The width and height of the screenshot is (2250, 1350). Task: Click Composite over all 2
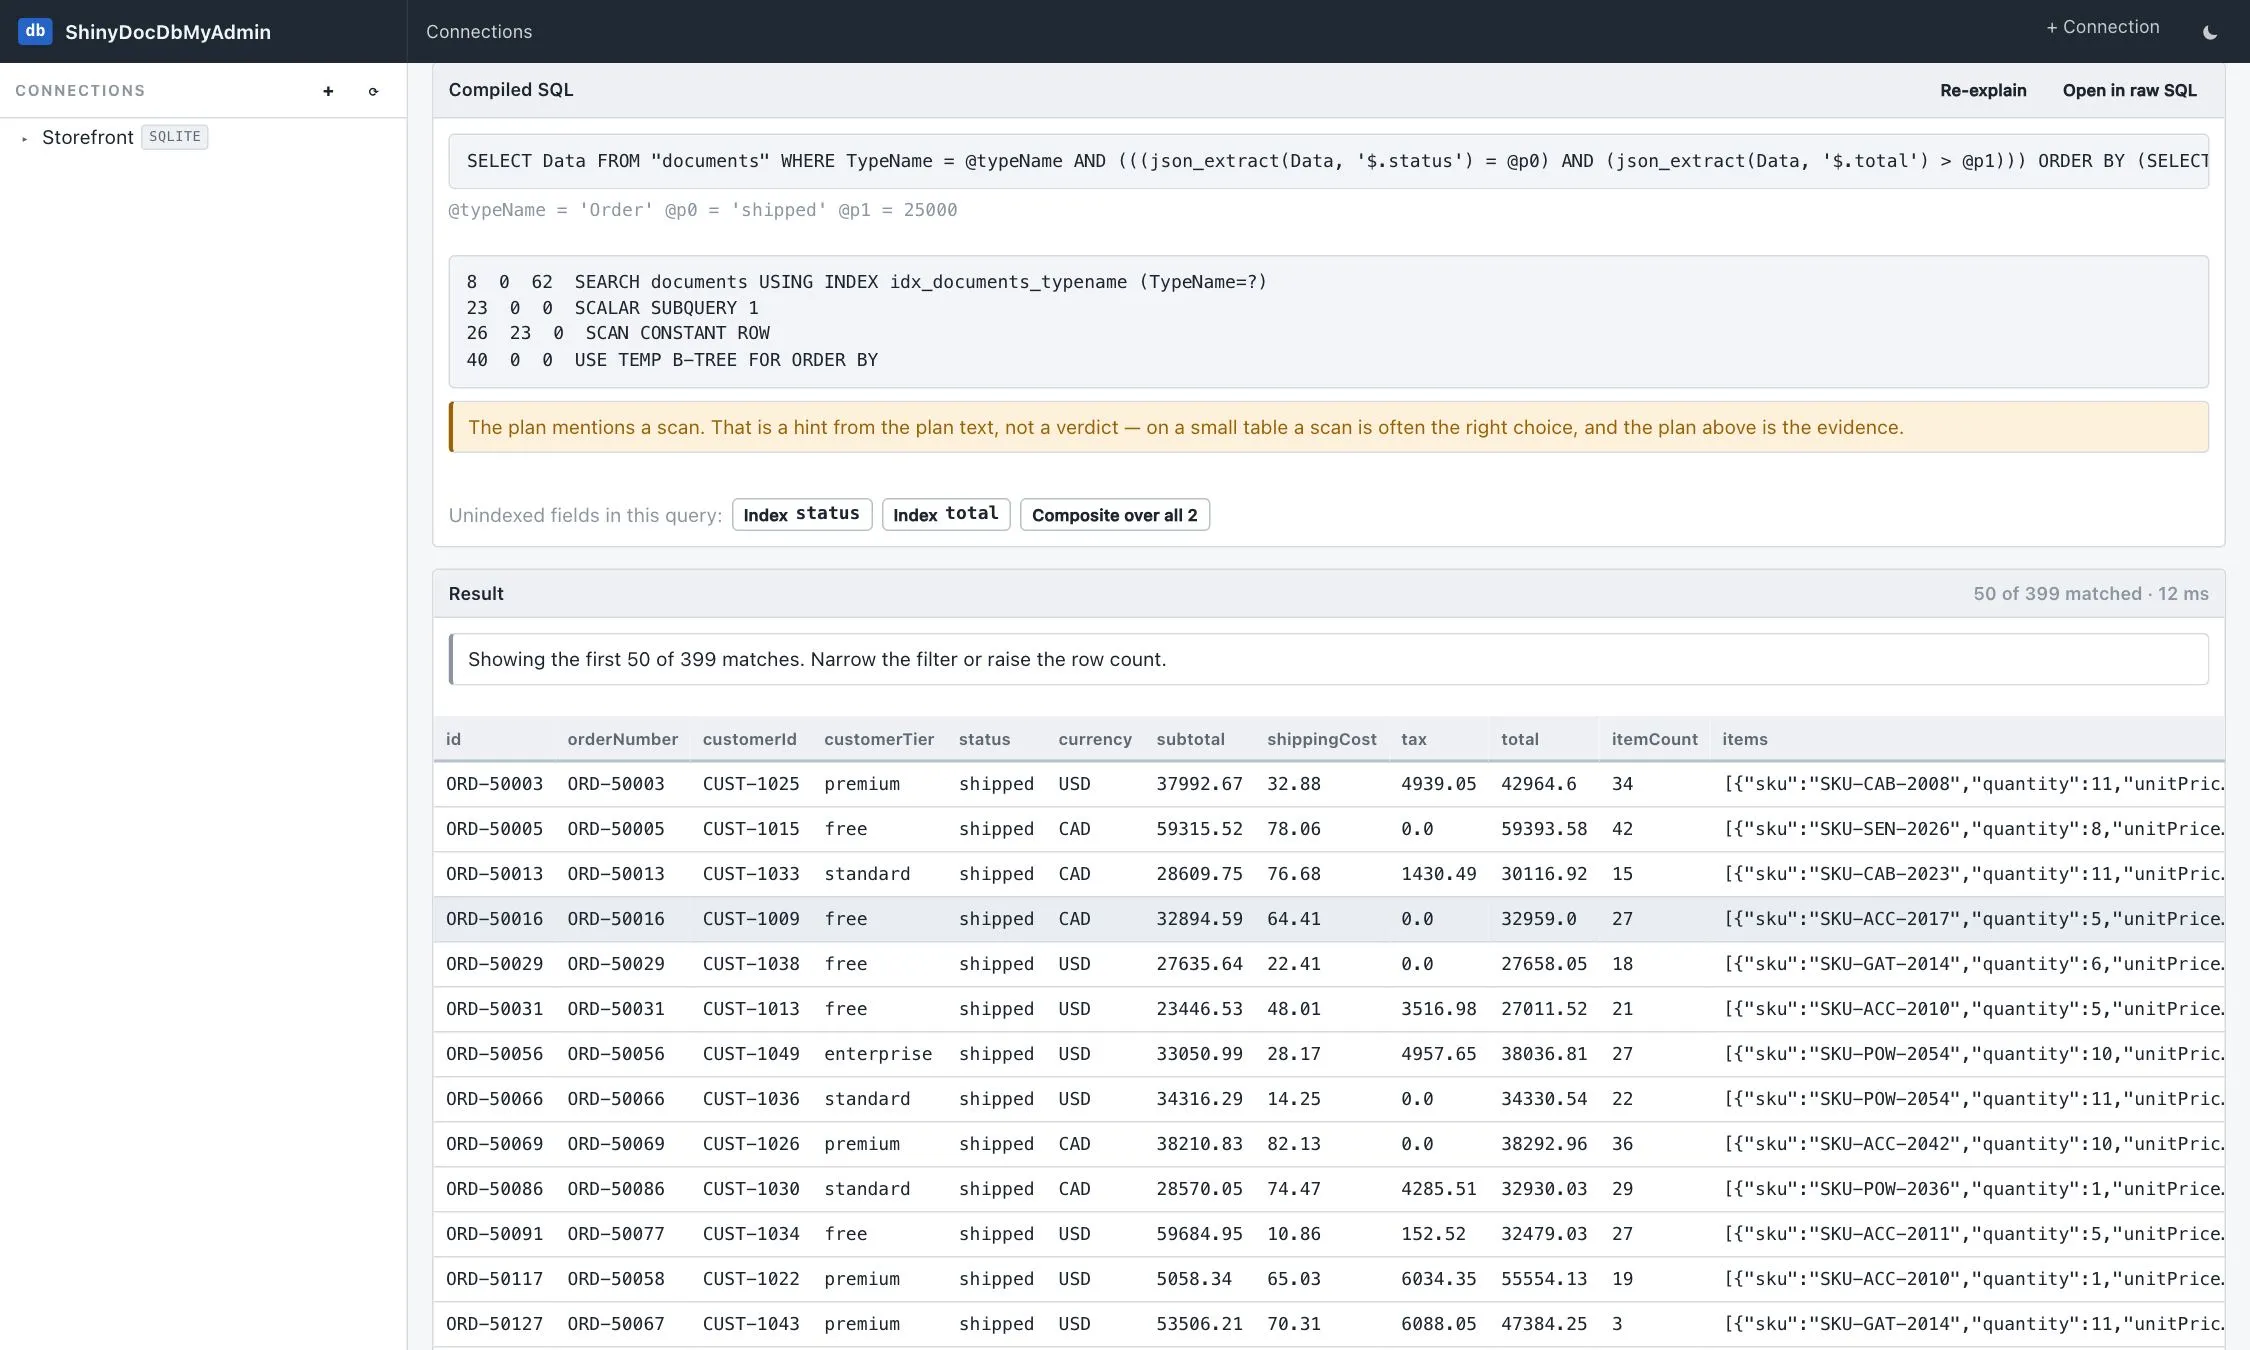(1115, 514)
